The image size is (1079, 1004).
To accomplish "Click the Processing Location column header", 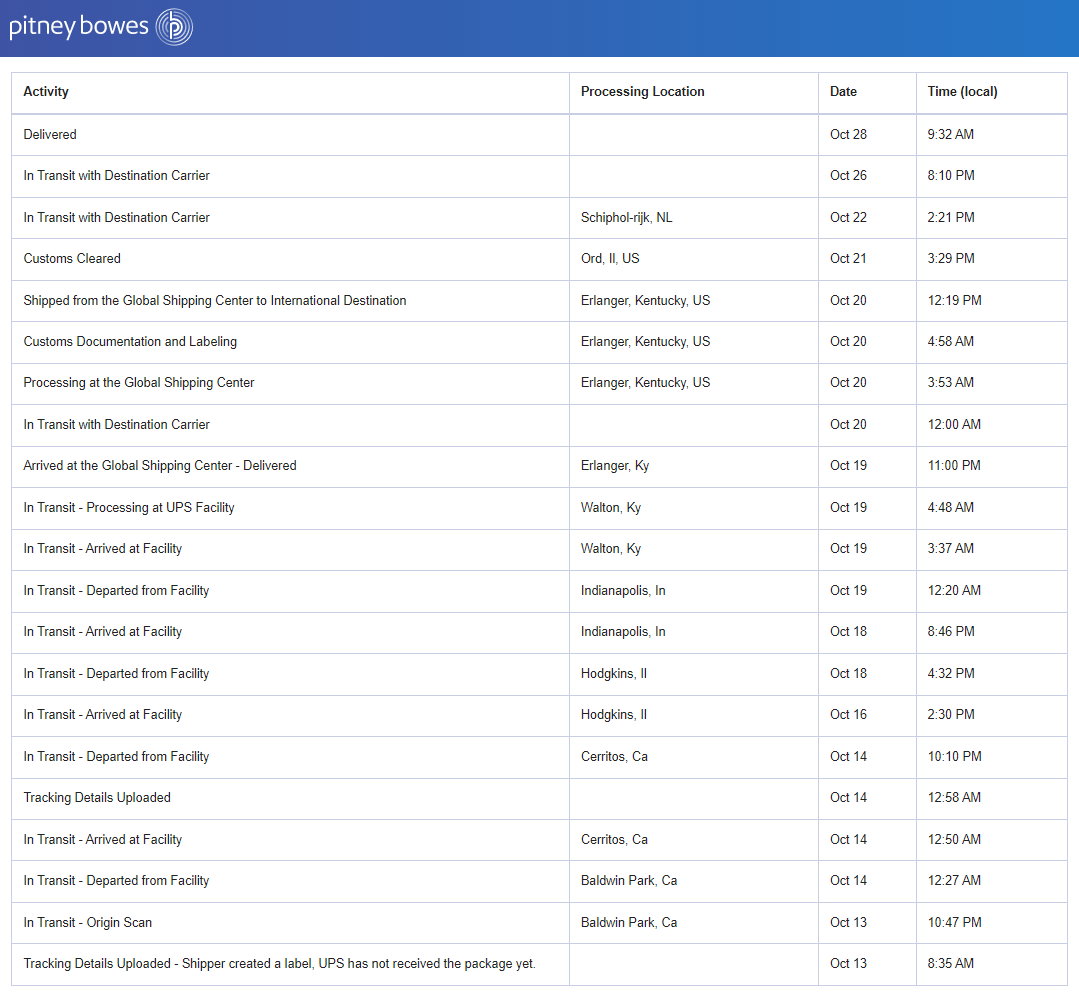I will pyautogui.click(x=643, y=91).
